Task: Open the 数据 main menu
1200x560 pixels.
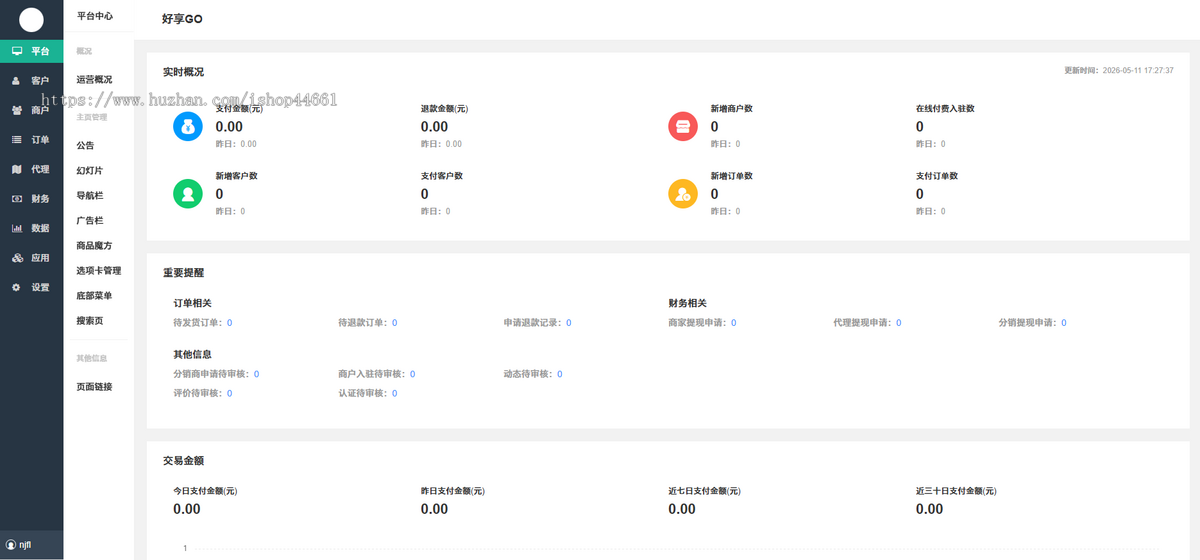Action: [32, 228]
